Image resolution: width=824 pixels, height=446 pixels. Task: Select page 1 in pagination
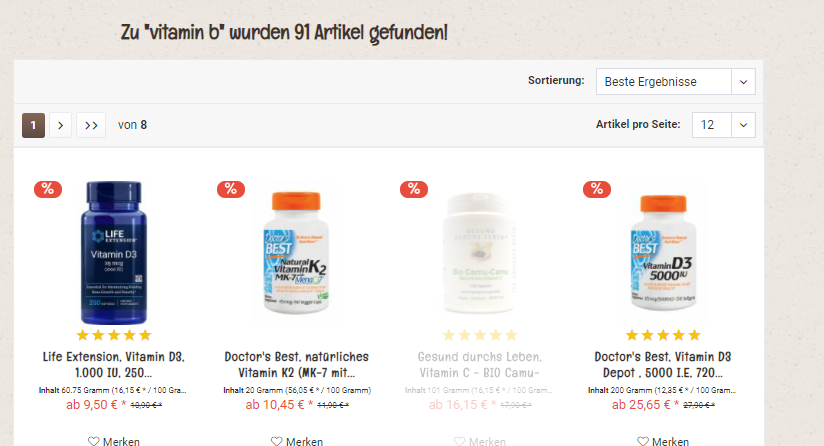(33, 125)
